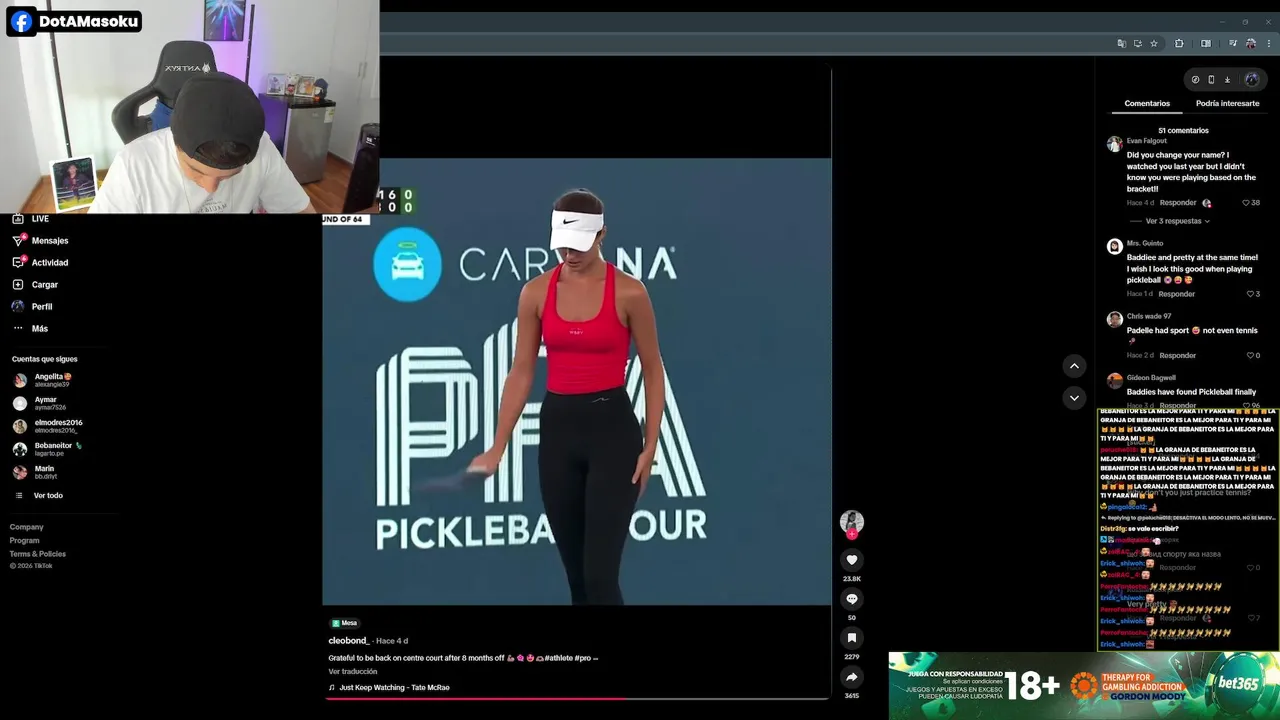The height and width of the screenshot is (720, 1280).
Task: Toggle browser side panel icon
Action: pyautogui.click(x=1206, y=43)
